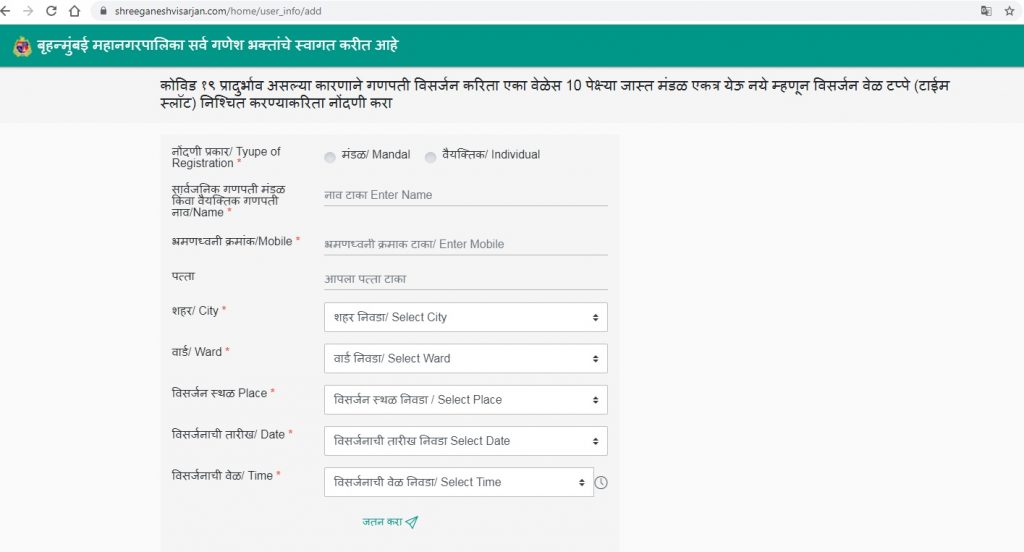This screenshot has width=1024, height=552.
Task: Expand the Select Ward dropdown
Action: pos(466,358)
